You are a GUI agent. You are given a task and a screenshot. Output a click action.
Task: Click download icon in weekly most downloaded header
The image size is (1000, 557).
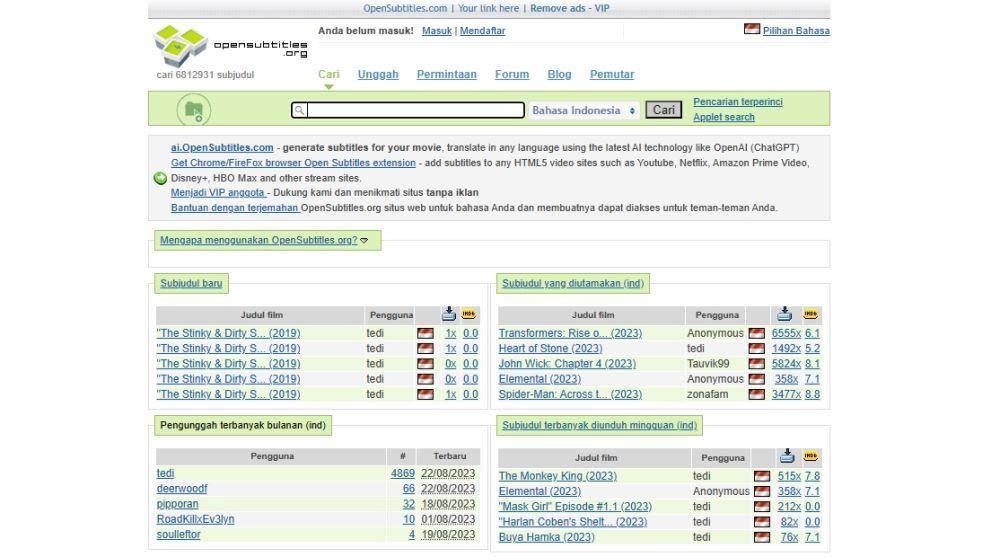[787, 456]
